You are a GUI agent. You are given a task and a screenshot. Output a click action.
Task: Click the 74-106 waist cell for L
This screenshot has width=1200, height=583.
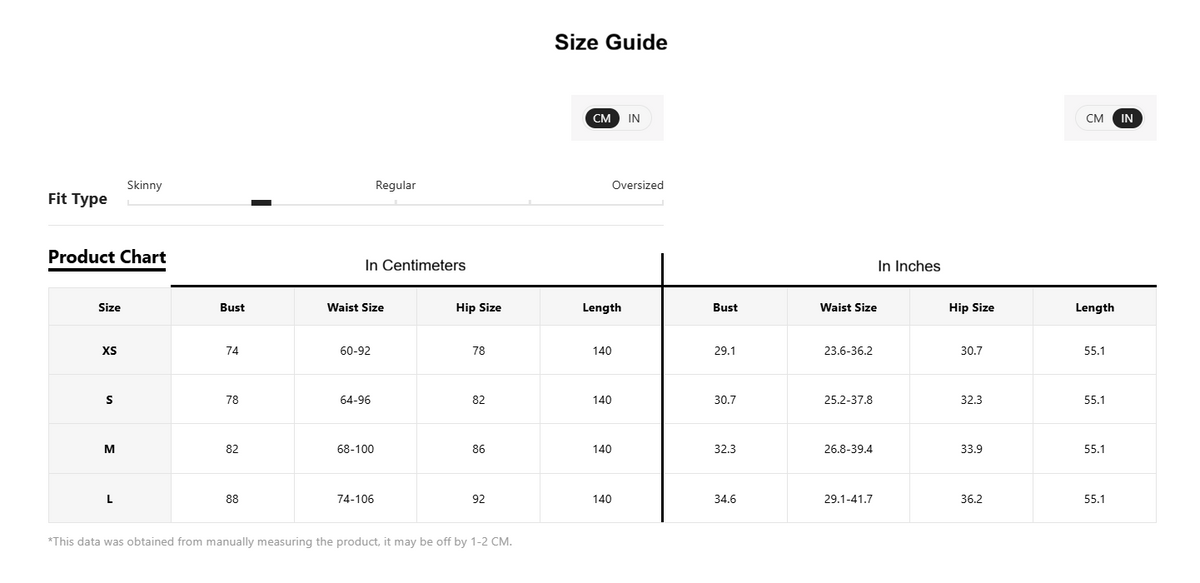coord(355,498)
